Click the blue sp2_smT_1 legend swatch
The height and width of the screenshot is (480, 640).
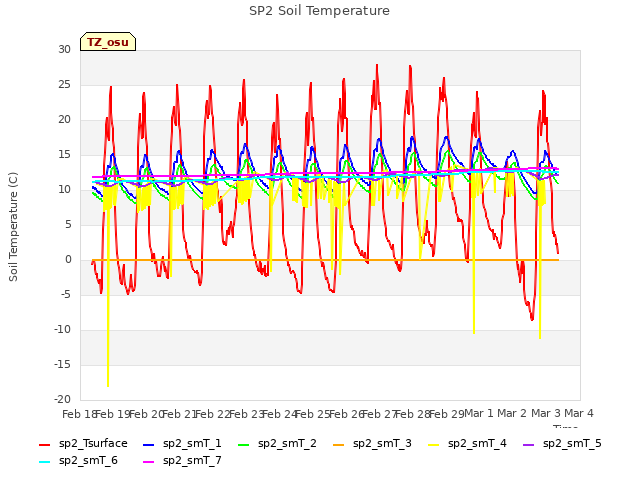point(149,444)
